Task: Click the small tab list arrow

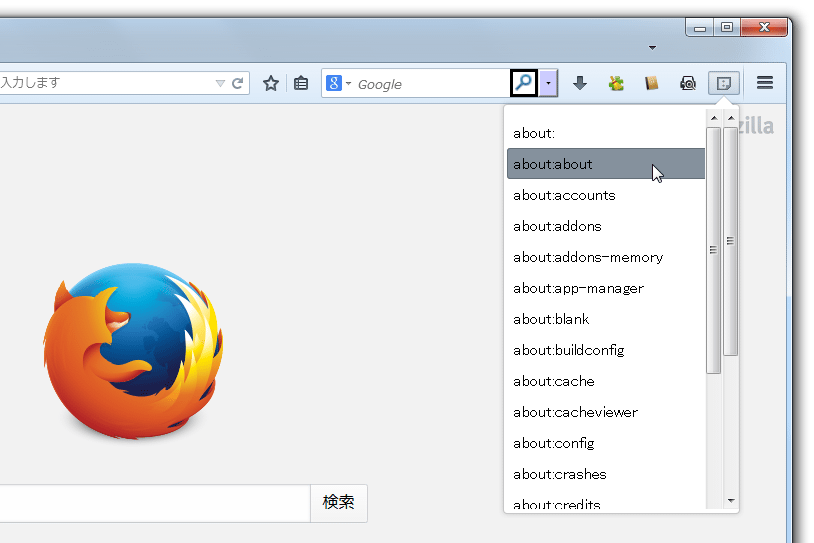Action: coord(653,48)
